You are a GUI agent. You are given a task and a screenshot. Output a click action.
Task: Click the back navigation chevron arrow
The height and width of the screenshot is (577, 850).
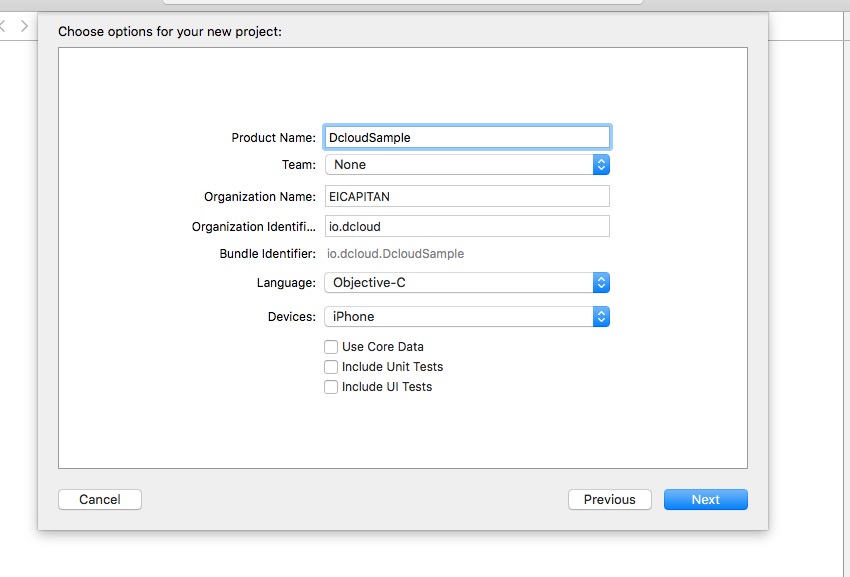click(x=3, y=25)
